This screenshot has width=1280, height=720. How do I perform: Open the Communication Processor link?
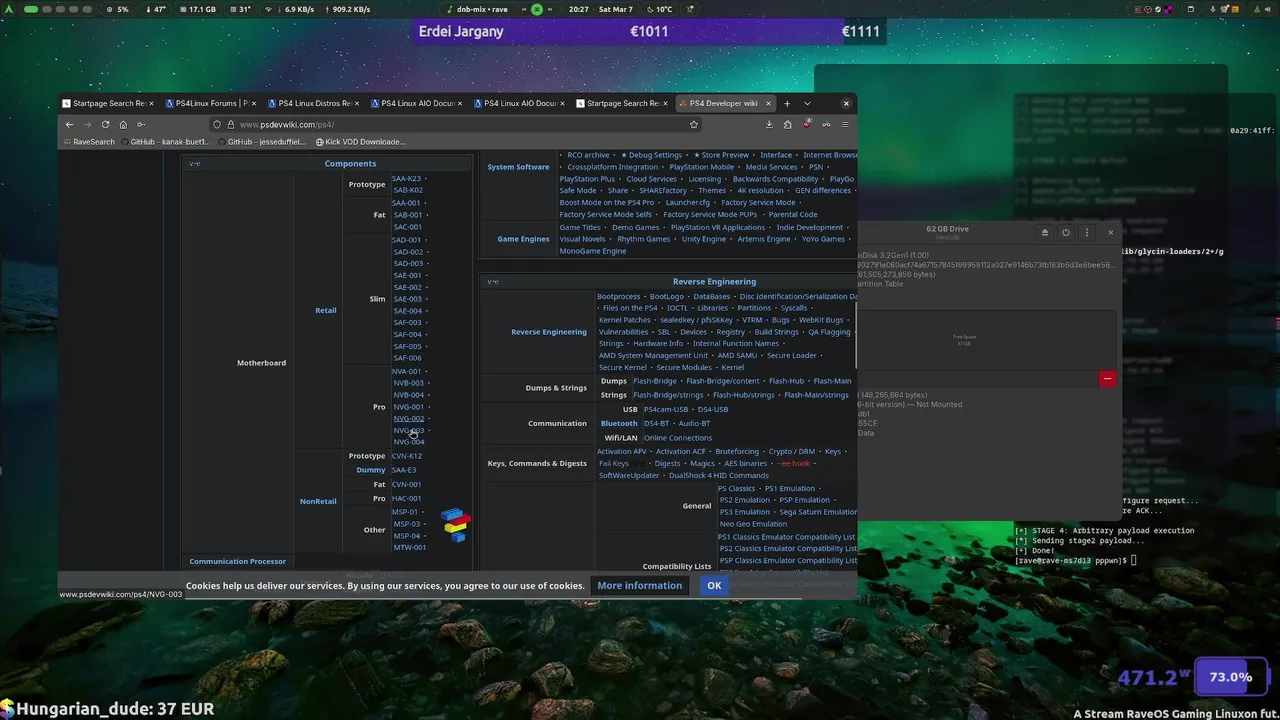(238, 561)
